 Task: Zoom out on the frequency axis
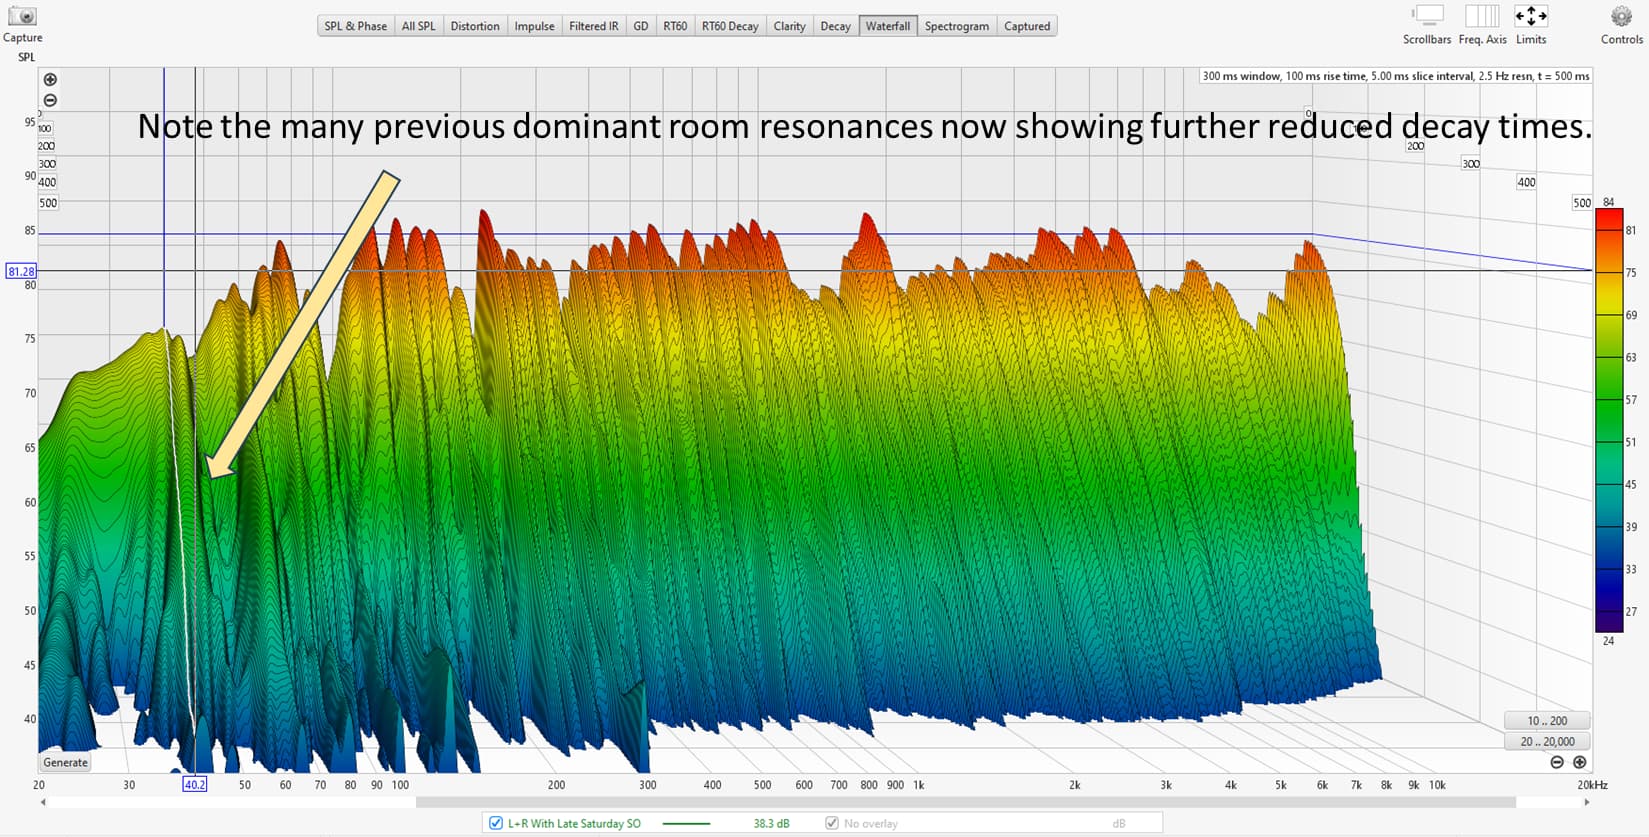(1557, 762)
